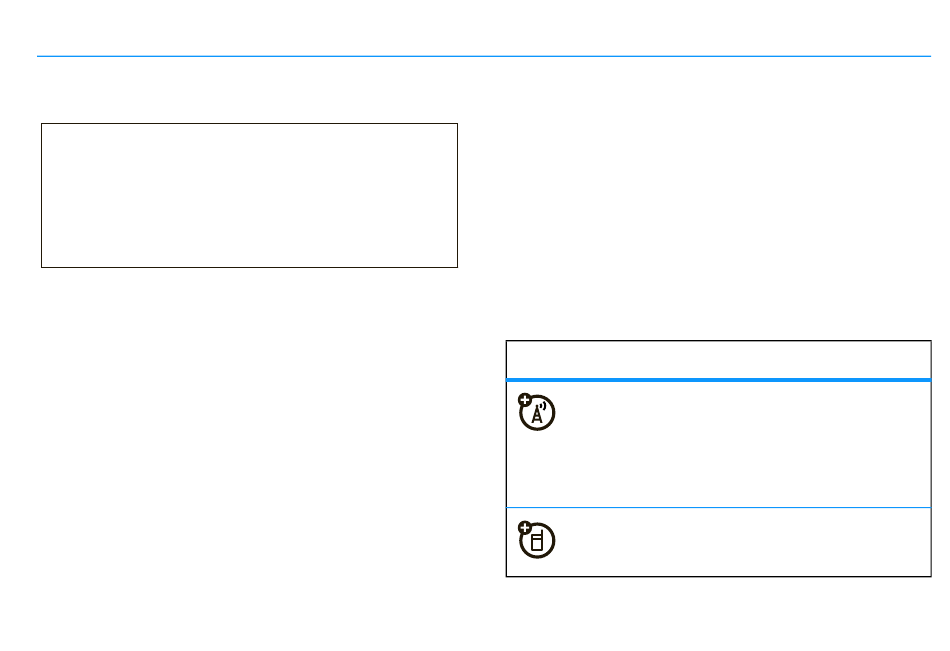The height and width of the screenshot is (651, 950).
Task: Click the mobile phone accessory icon
Action: (537, 539)
